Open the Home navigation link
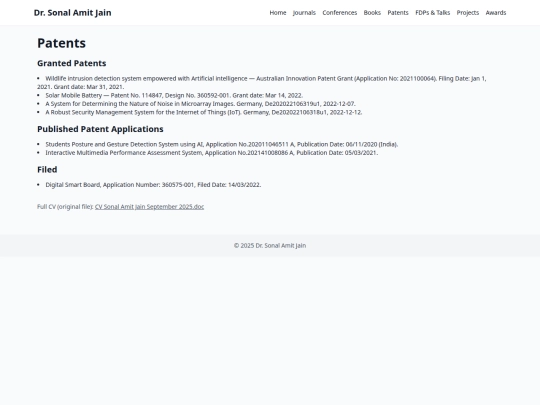This screenshot has height=405, width=540. pos(278,13)
